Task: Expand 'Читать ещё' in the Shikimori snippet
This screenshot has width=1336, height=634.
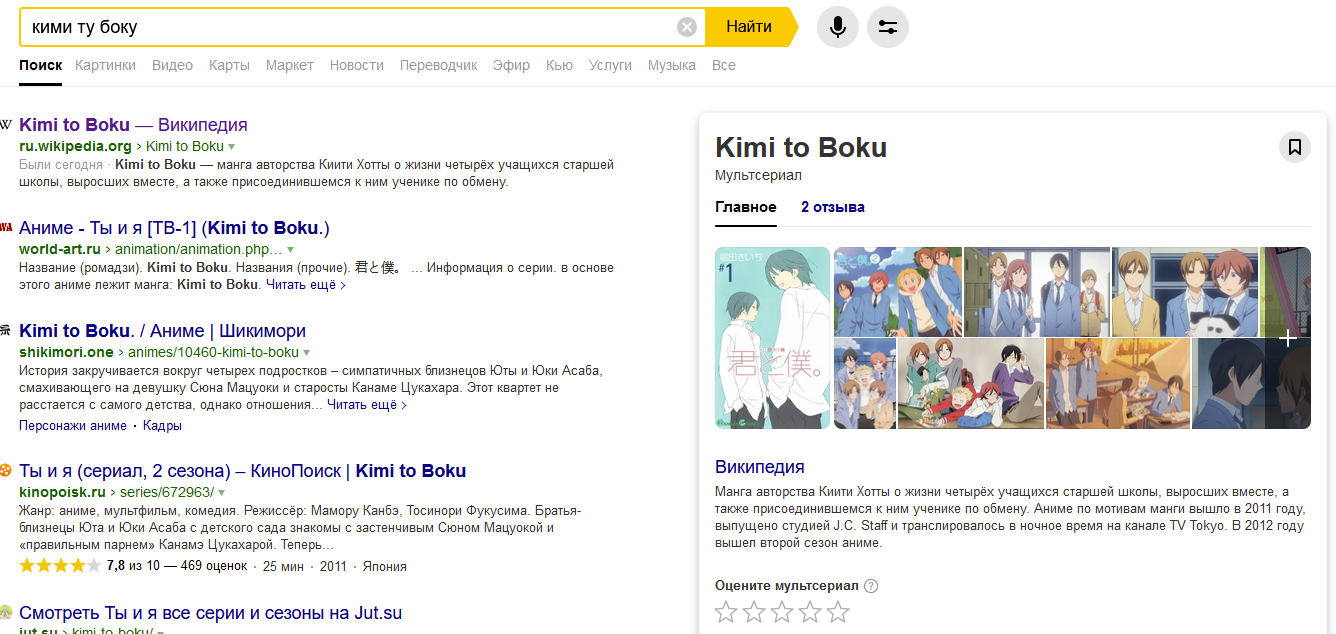Action: (x=367, y=405)
